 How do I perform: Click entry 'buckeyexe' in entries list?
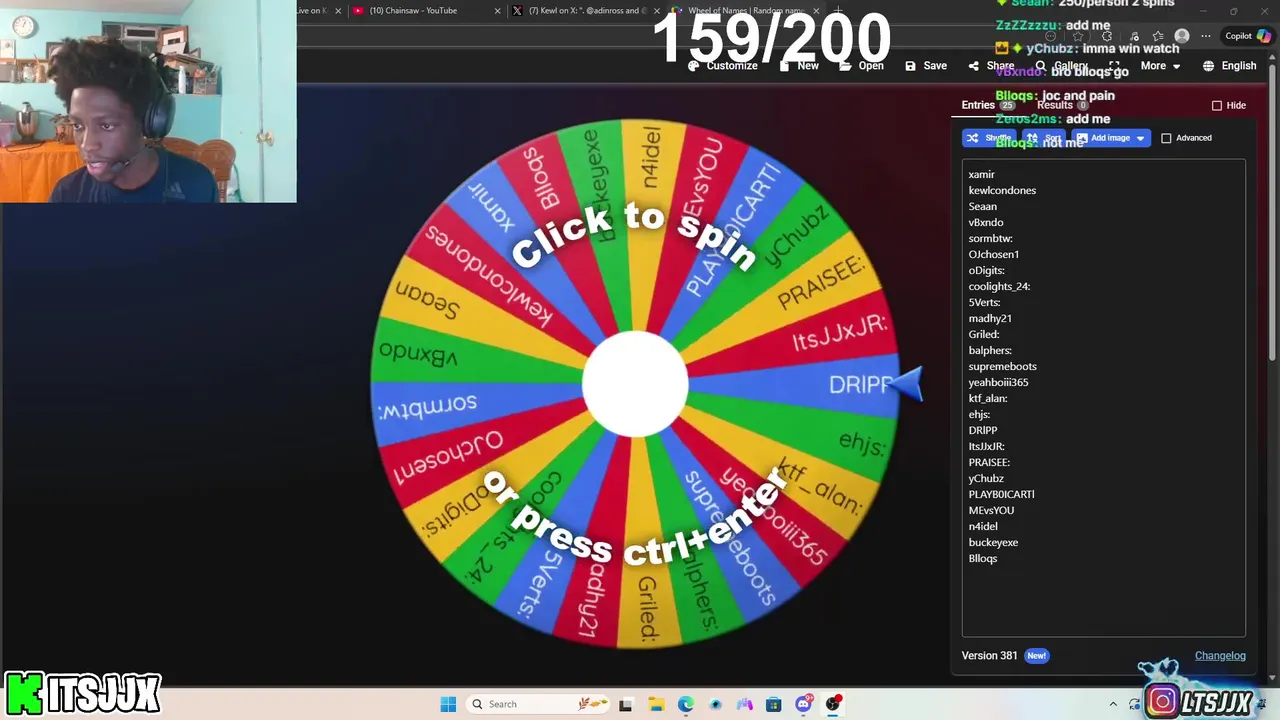[x=993, y=542]
